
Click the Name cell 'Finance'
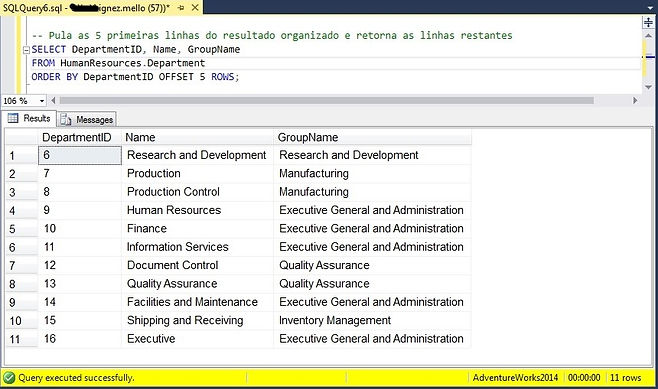[x=197, y=229]
